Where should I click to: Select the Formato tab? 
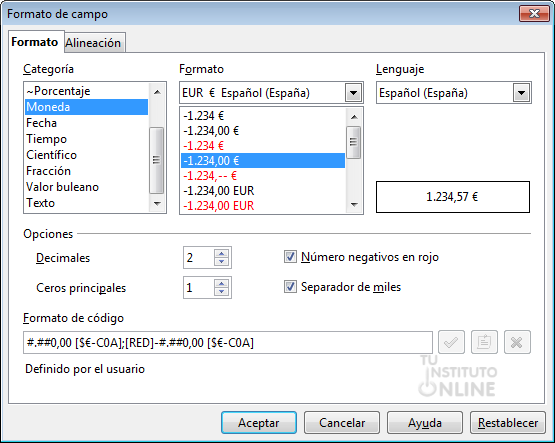pyautogui.click(x=35, y=42)
